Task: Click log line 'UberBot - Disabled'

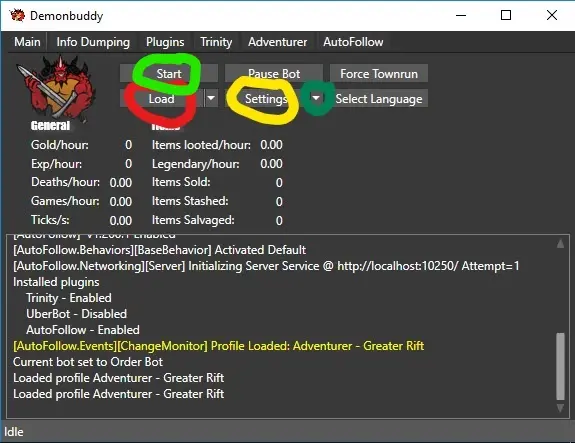Action: click(76, 314)
